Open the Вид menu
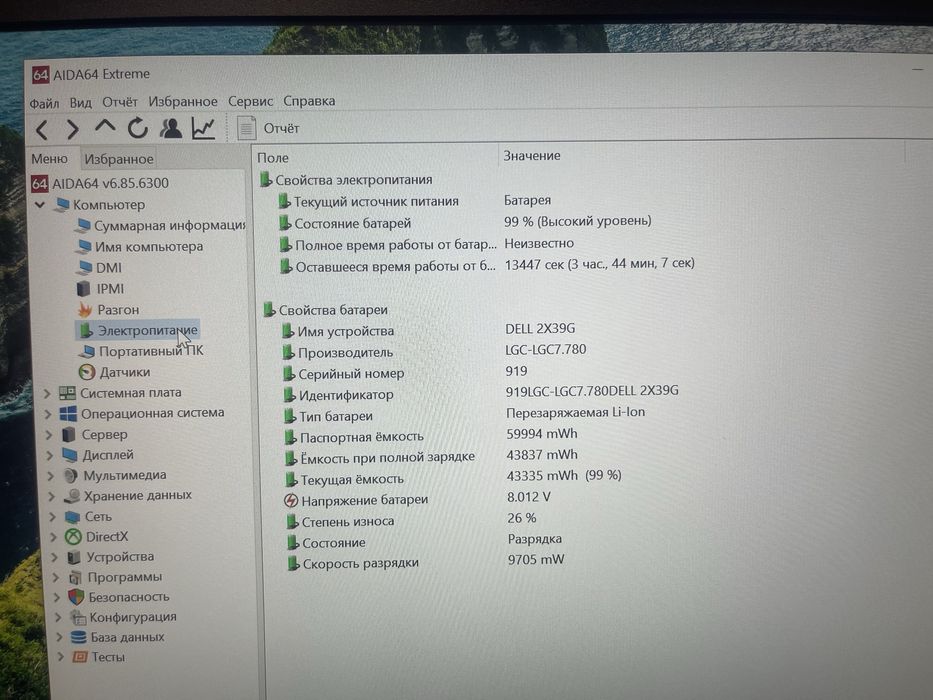The height and width of the screenshot is (700, 933). [80, 102]
